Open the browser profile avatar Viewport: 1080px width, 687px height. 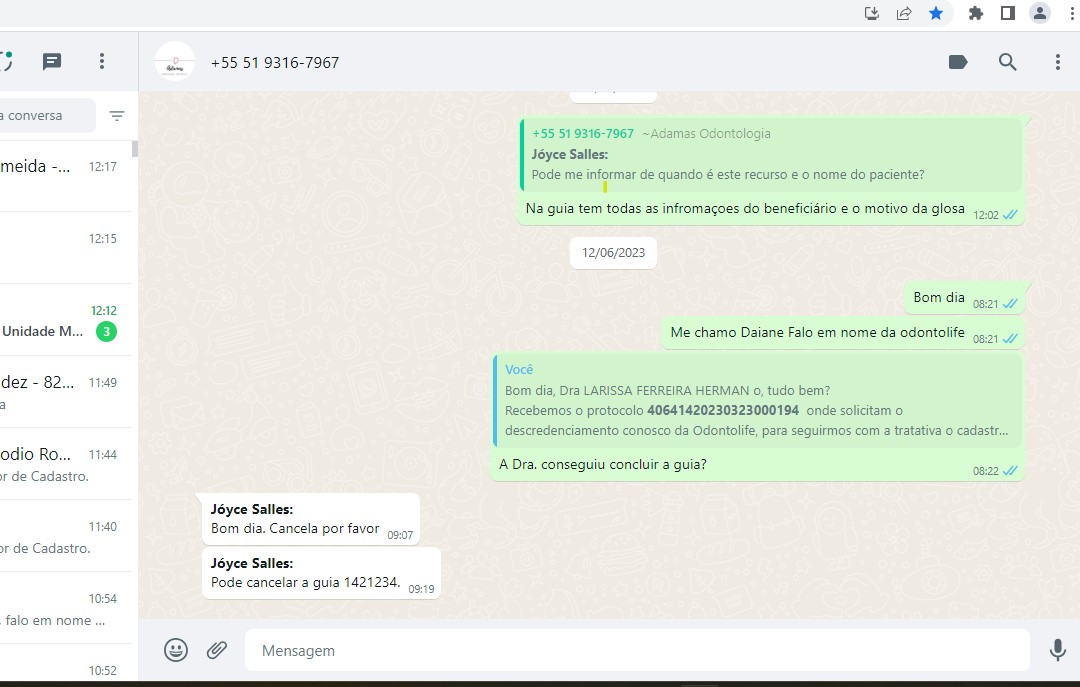coord(1039,13)
